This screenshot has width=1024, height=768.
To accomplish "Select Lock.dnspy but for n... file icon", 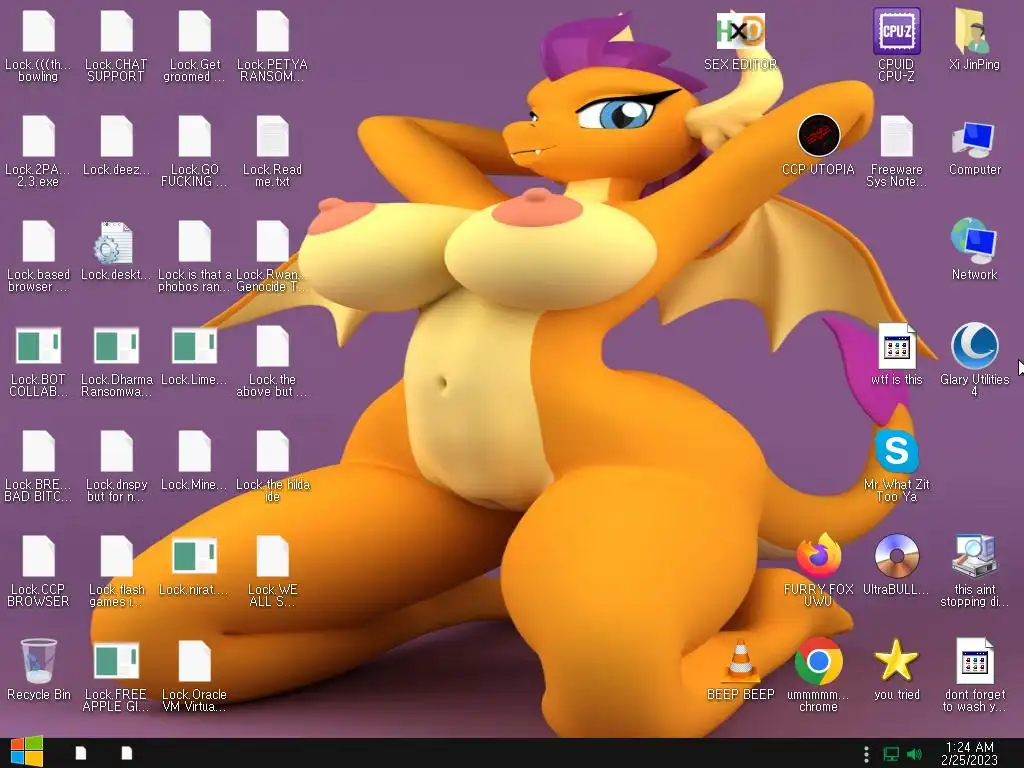I will click(116, 451).
